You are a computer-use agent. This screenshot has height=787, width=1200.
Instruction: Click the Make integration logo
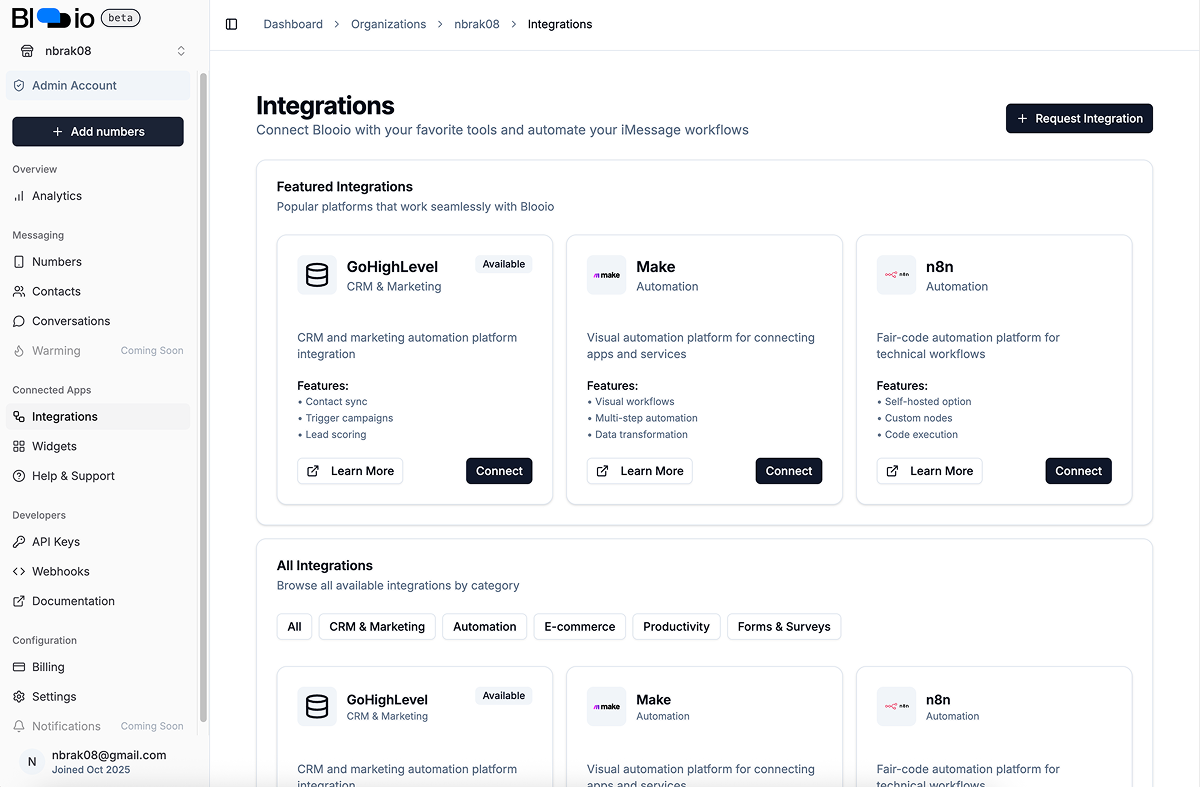[606, 275]
